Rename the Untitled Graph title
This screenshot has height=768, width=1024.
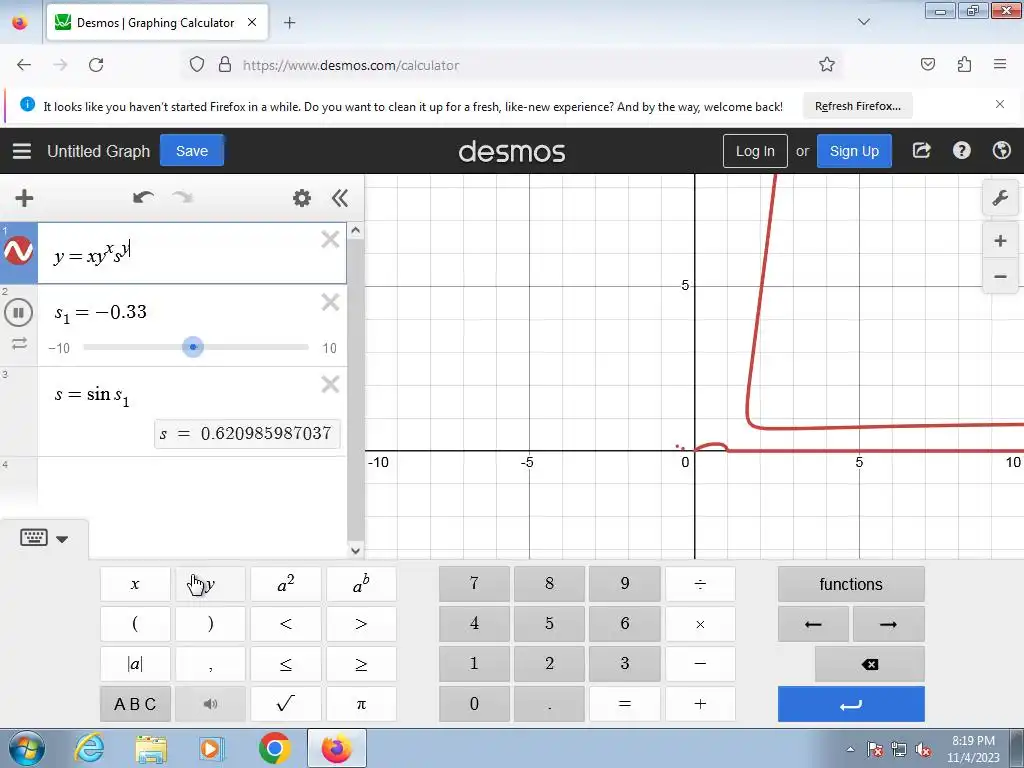tap(99, 151)
